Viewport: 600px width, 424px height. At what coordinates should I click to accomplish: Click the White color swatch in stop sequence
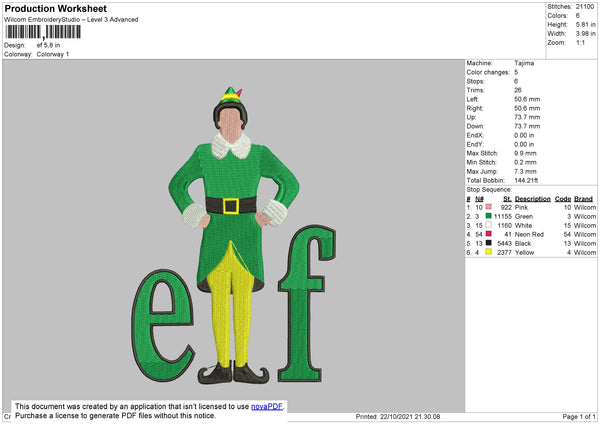pyautogui.click(x=489, y=225)
